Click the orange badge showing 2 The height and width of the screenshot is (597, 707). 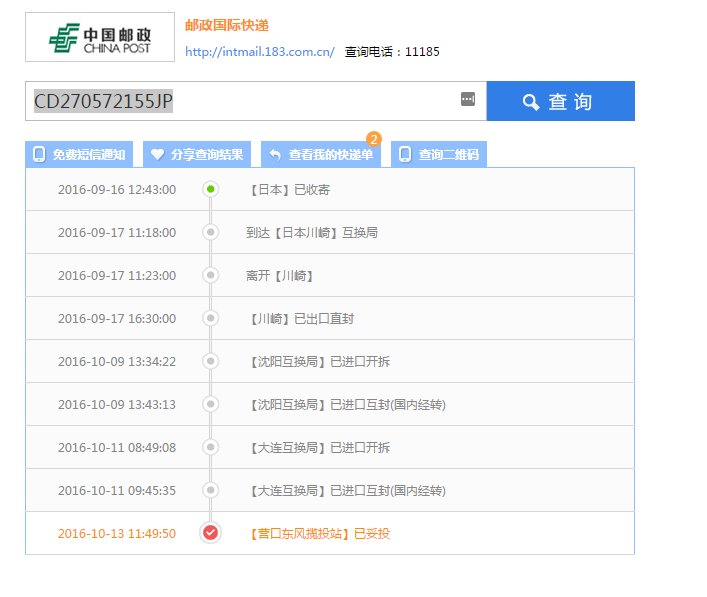[x=374, y=139]
